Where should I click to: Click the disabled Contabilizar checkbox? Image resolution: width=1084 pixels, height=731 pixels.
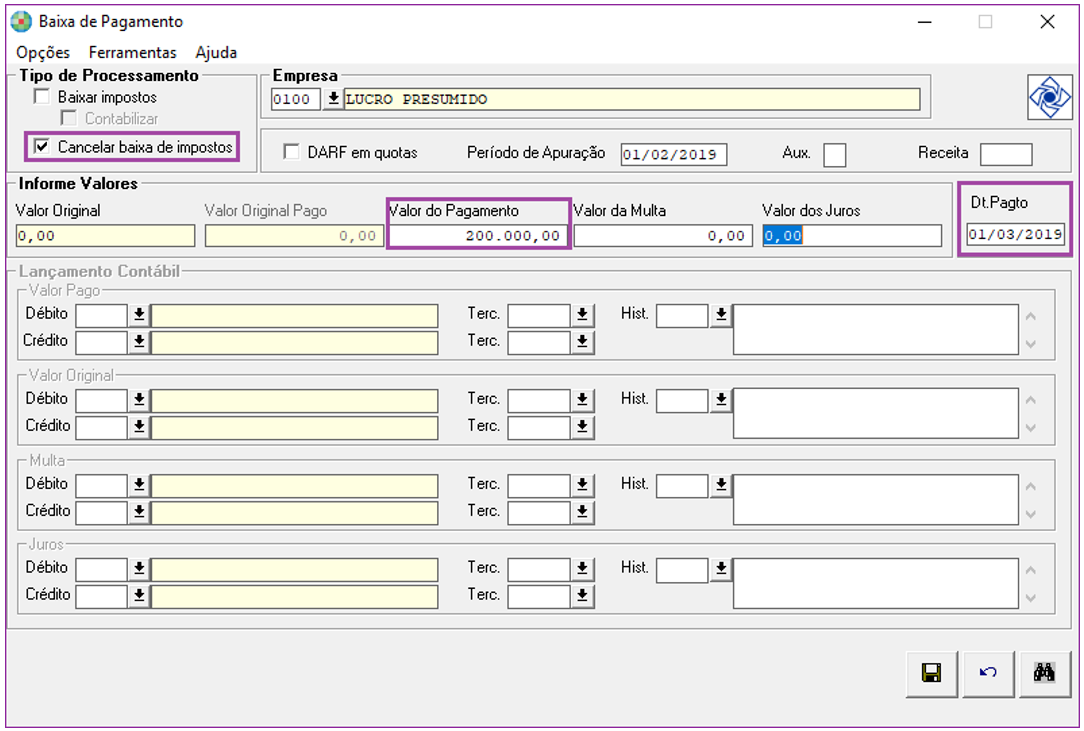pyautogui.click(x=68, y=118)
